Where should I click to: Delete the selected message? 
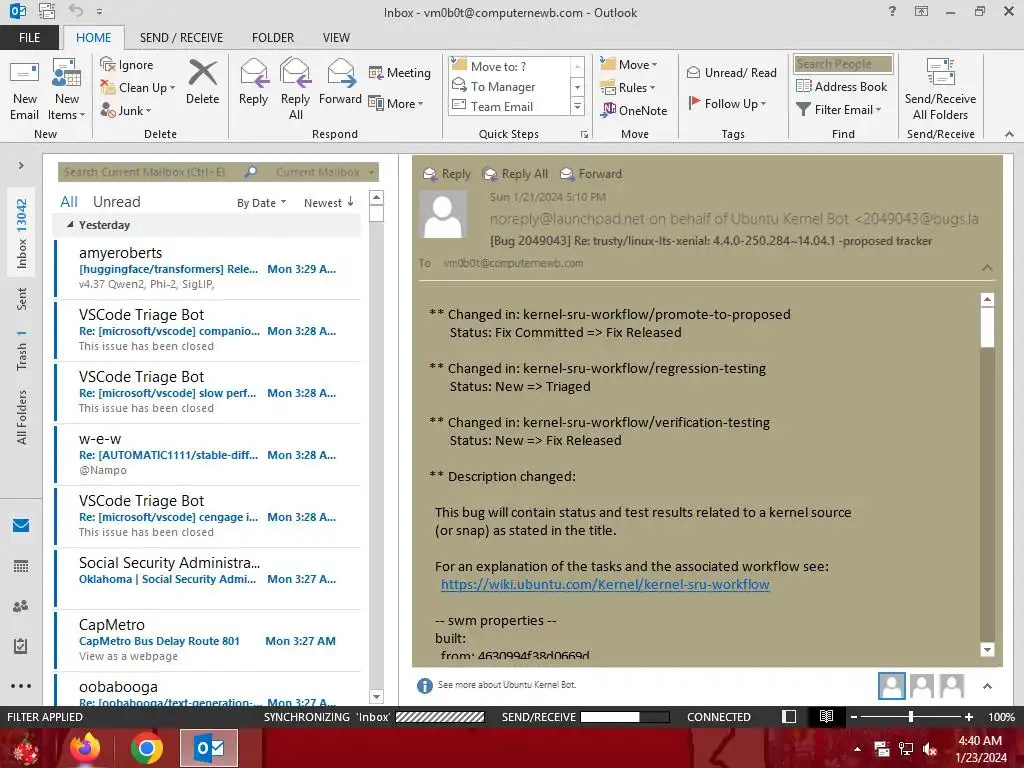click(x=202, y=83)
